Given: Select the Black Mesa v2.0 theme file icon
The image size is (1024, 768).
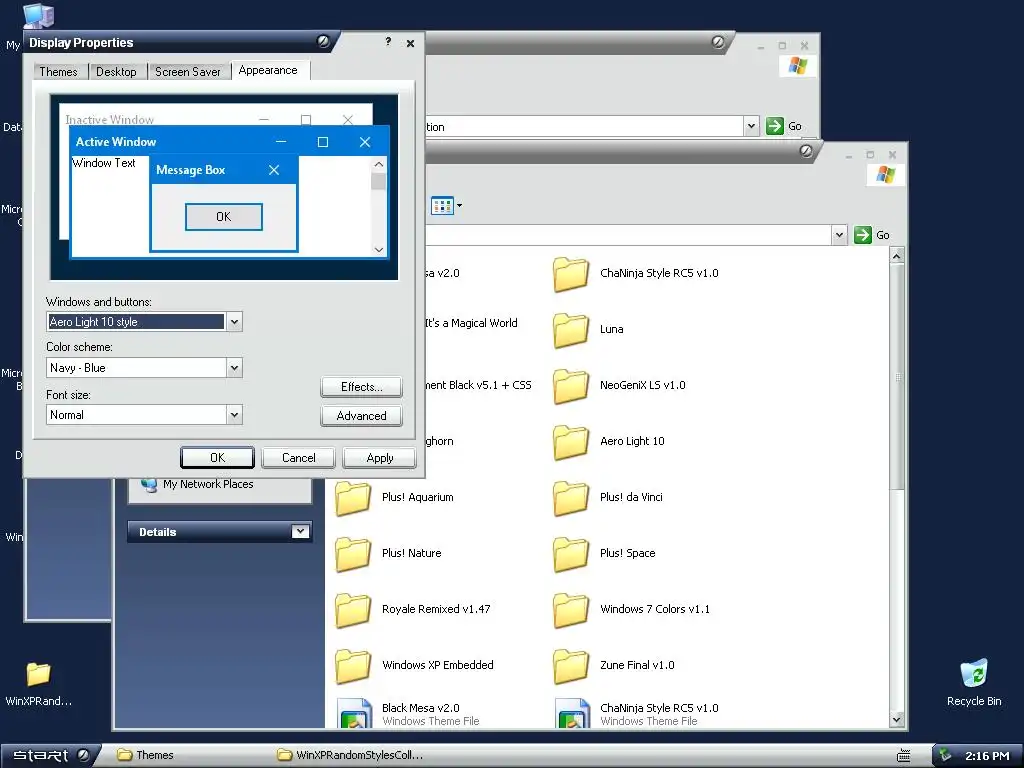Looking at the screenshot, I should click(x=354, y=713).
